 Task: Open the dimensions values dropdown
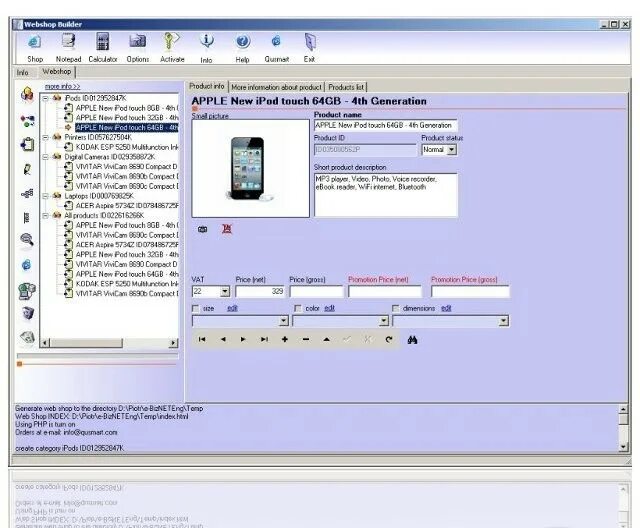pyautogui.click(x=504, y=321)
